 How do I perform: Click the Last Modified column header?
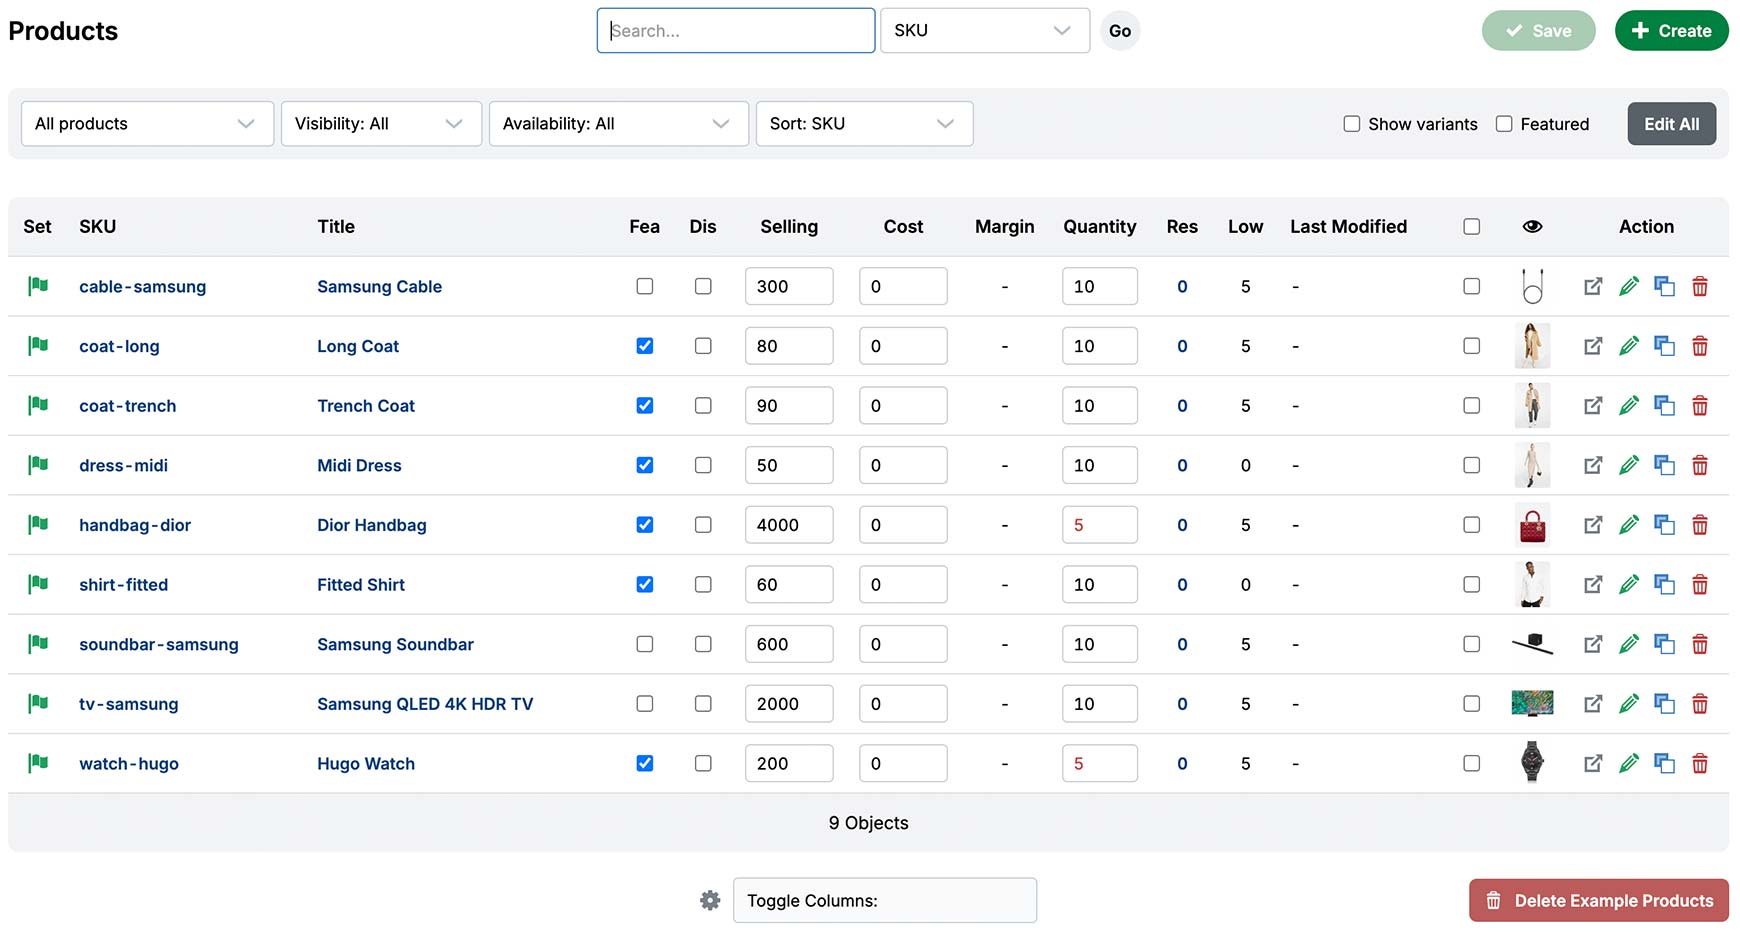pos(1347,227)
